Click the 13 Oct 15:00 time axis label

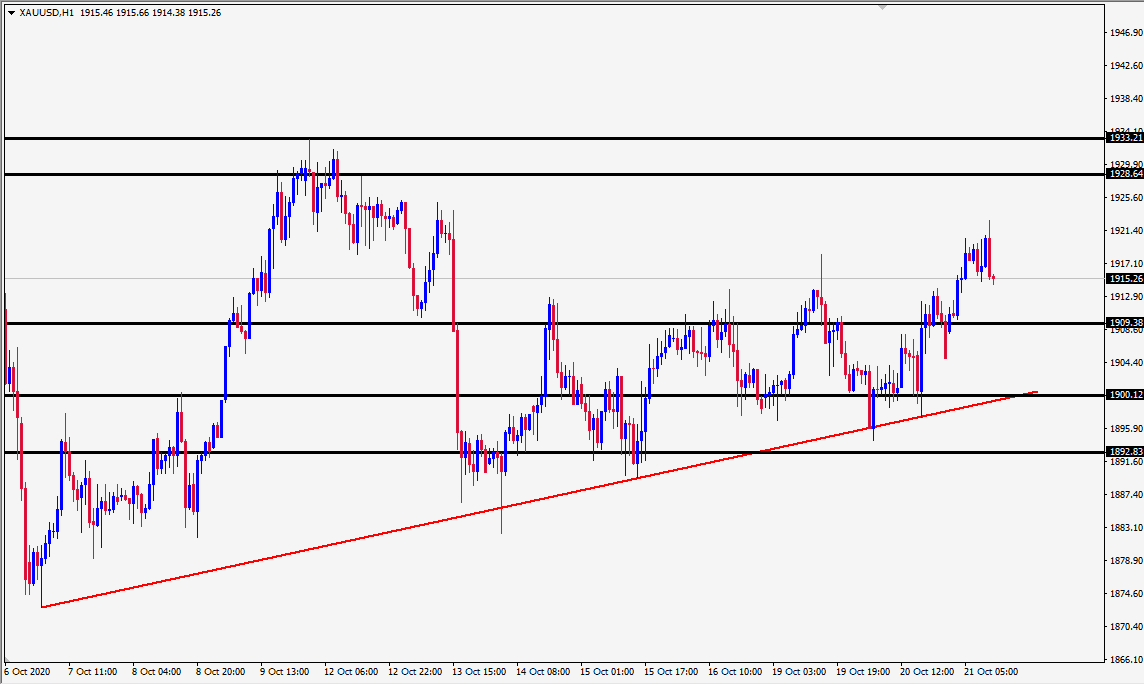tap(479, 671)
